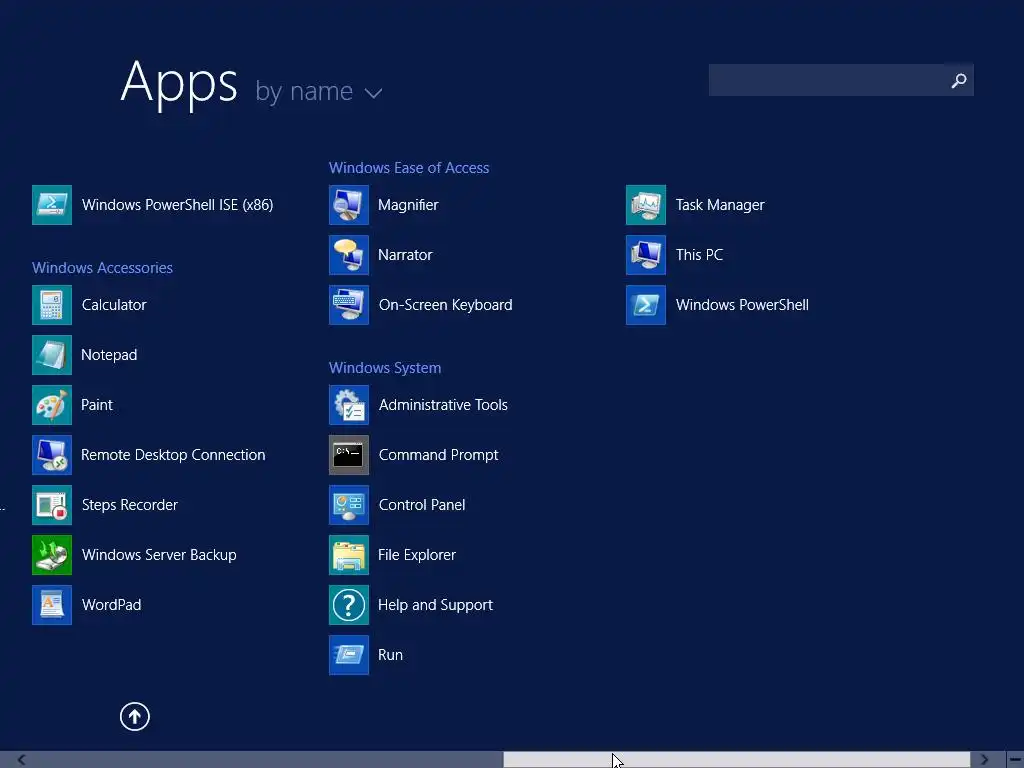Click the 'On-Screen Keyboard' label
Viewport: 1024px width, 768px height.
pos(445,305)
